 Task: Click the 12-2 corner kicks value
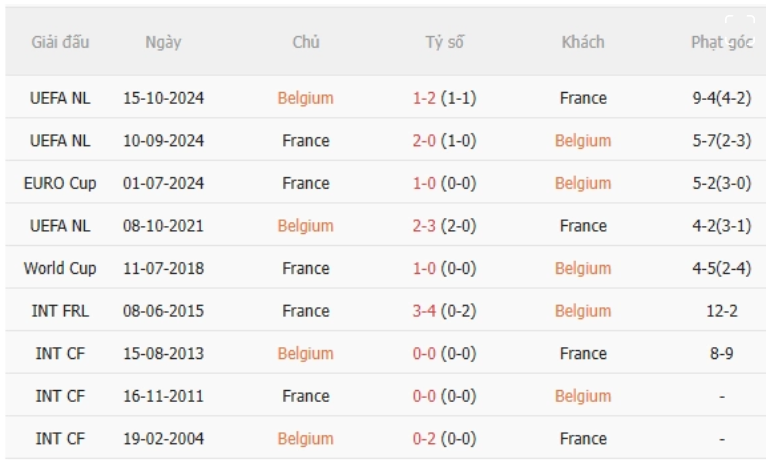(x=722, y=311)
